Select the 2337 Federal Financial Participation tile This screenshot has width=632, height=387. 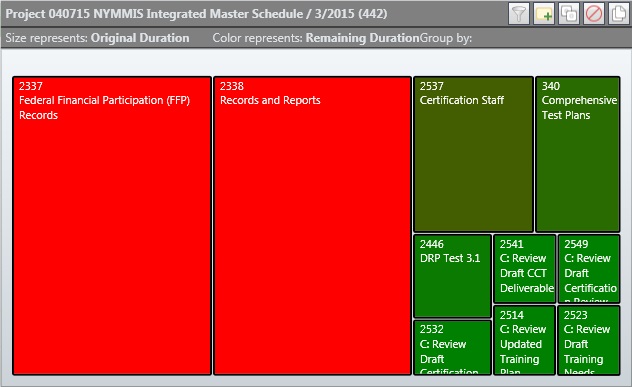point(112,226)
